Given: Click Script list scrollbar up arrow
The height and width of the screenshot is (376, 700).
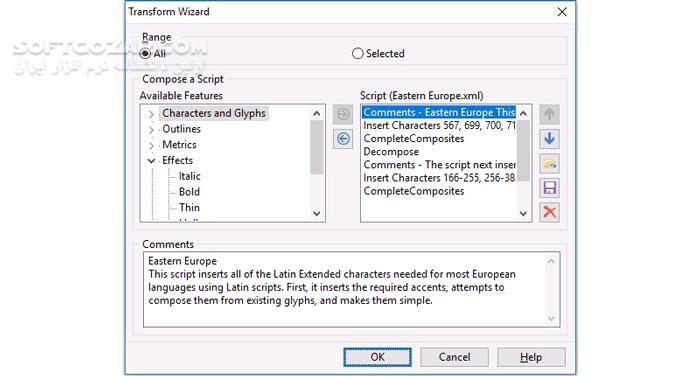Looking at the screenshot, I should click(523, 113).
